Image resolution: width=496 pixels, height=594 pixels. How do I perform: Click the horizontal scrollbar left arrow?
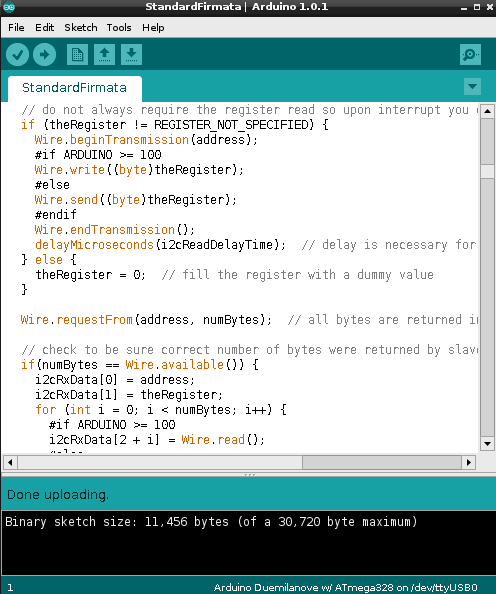pos(10,462)
